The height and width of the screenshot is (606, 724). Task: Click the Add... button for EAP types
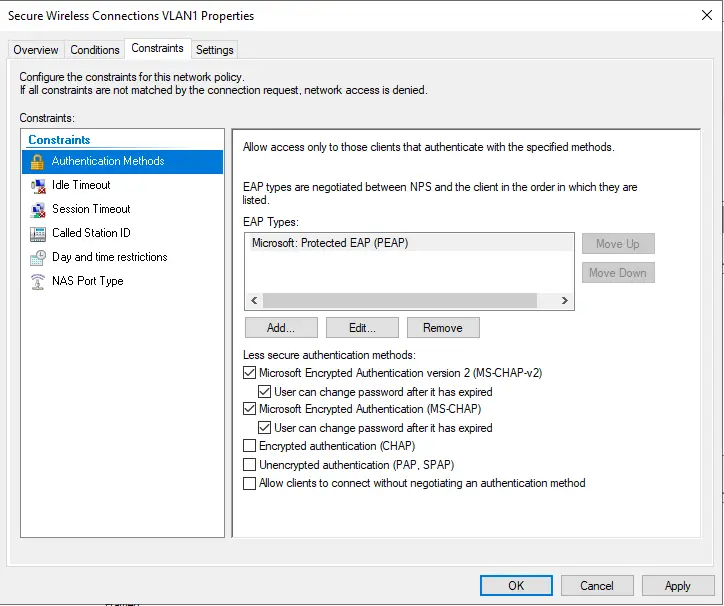point(281,327)
